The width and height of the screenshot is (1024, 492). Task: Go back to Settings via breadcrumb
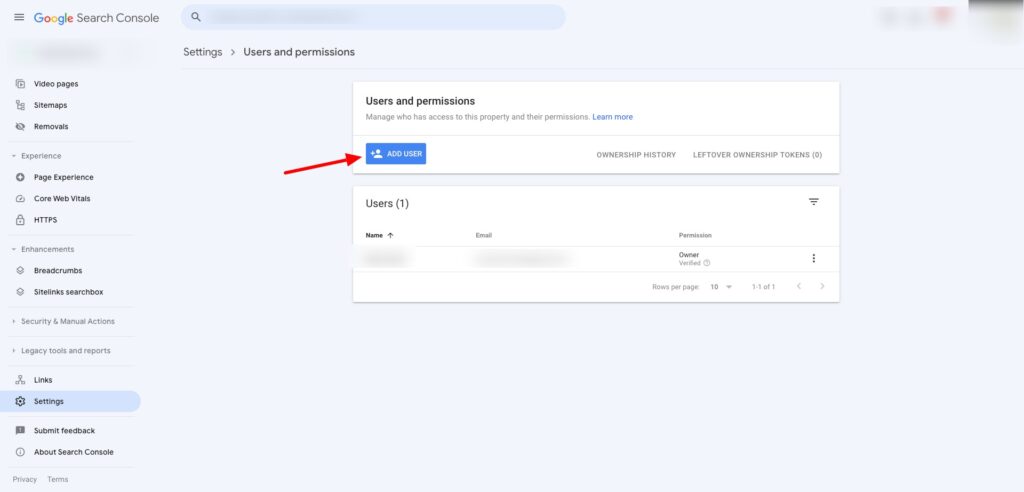click(202, 52)
